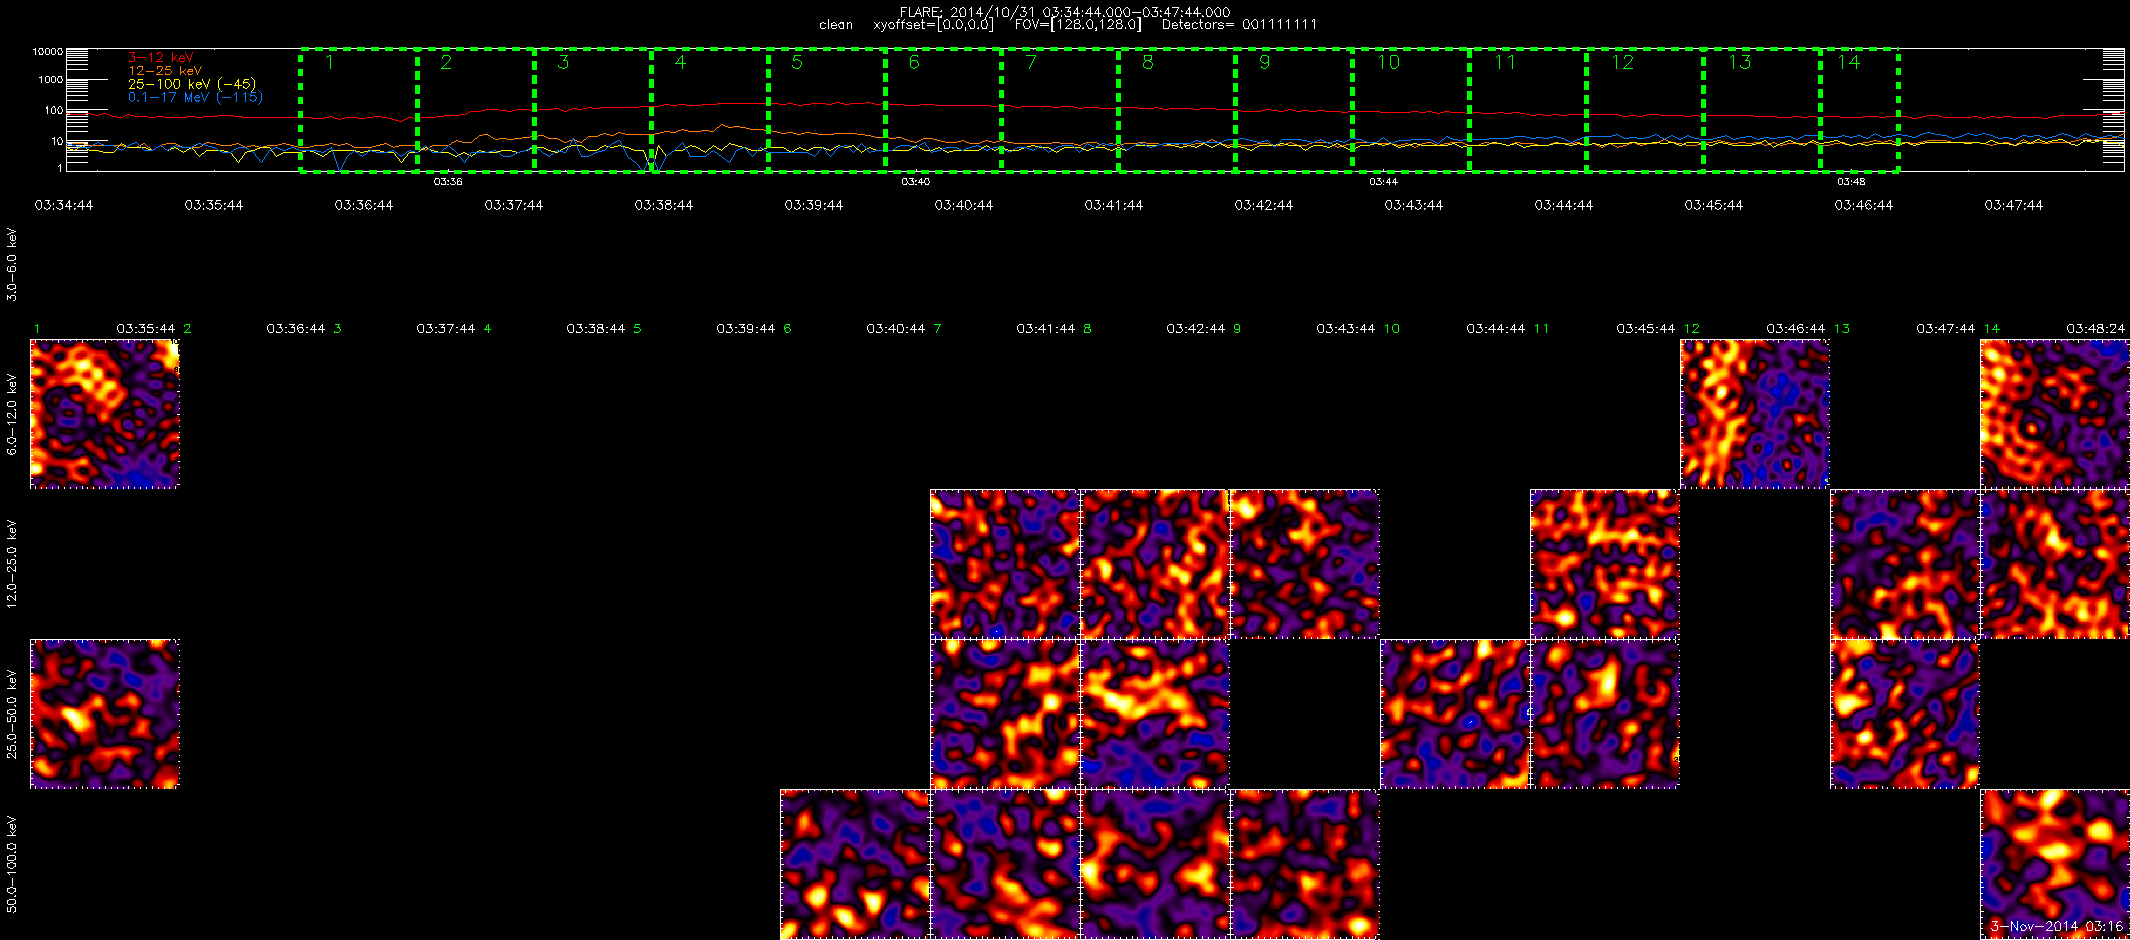View the 25.0-50.0 keV image for interval 13
Screen dimensions: 2130x940
[x=1905, y=714]
